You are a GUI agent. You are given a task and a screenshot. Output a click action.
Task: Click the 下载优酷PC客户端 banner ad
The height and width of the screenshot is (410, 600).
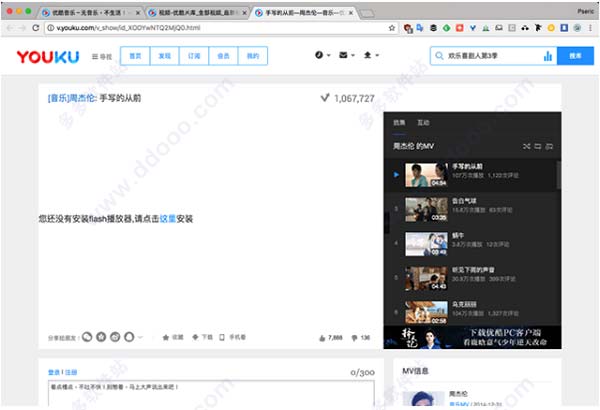473,337
